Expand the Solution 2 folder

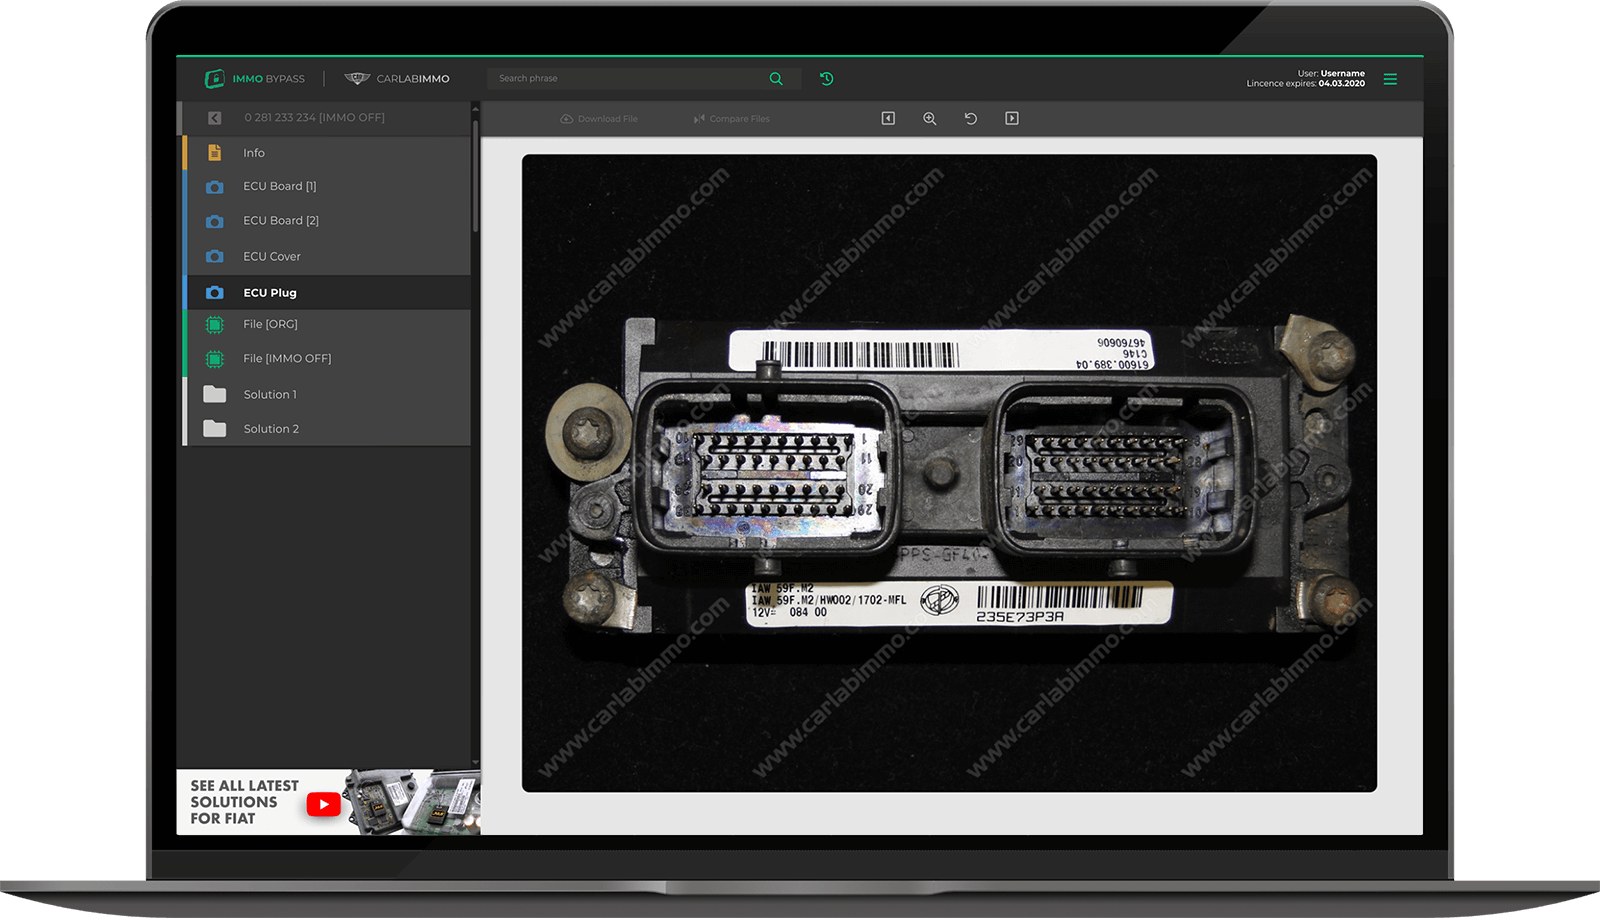[327, 429]
